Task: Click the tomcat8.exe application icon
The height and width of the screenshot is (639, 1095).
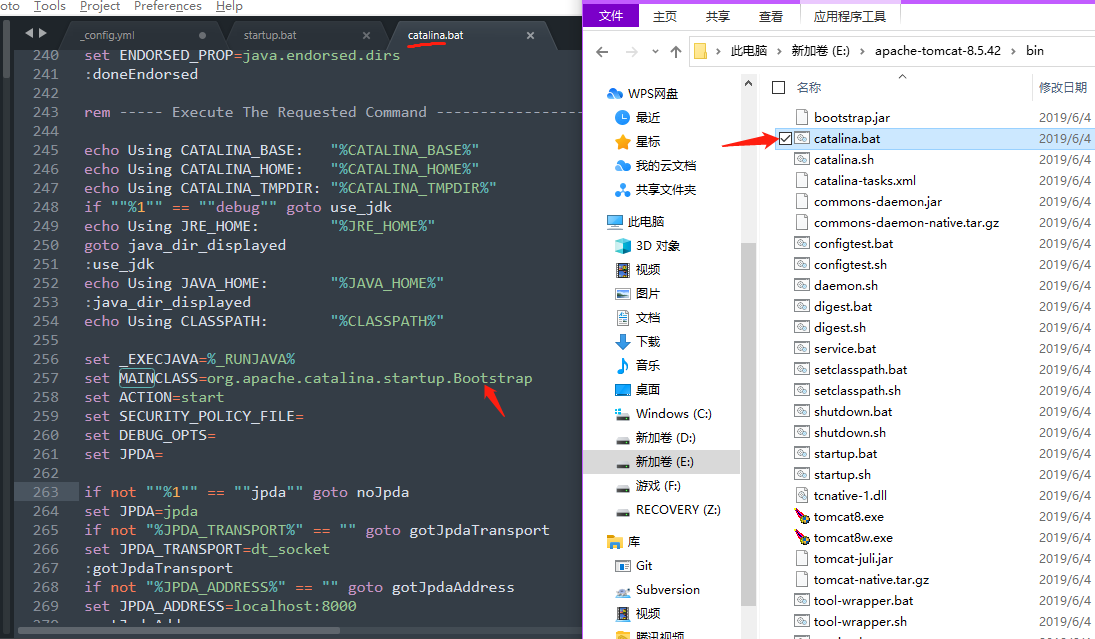Action: pyautogui.click(x=801, y=517)
